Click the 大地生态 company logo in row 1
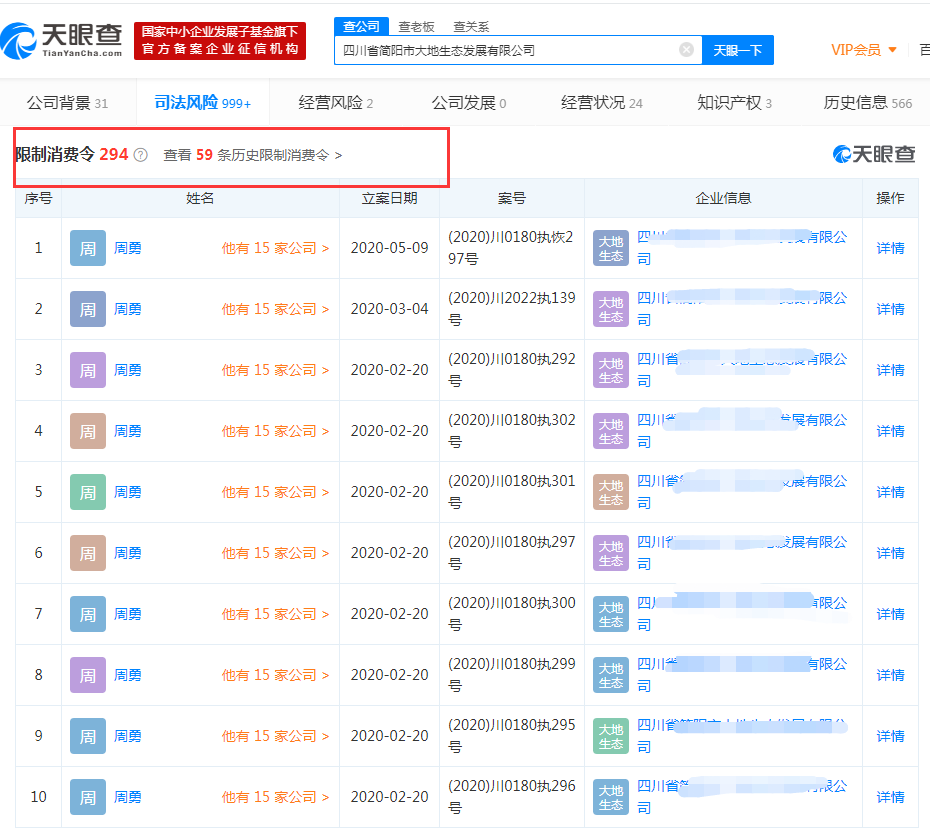The height and width of the screenshot is (831, 930). [611, 248]
